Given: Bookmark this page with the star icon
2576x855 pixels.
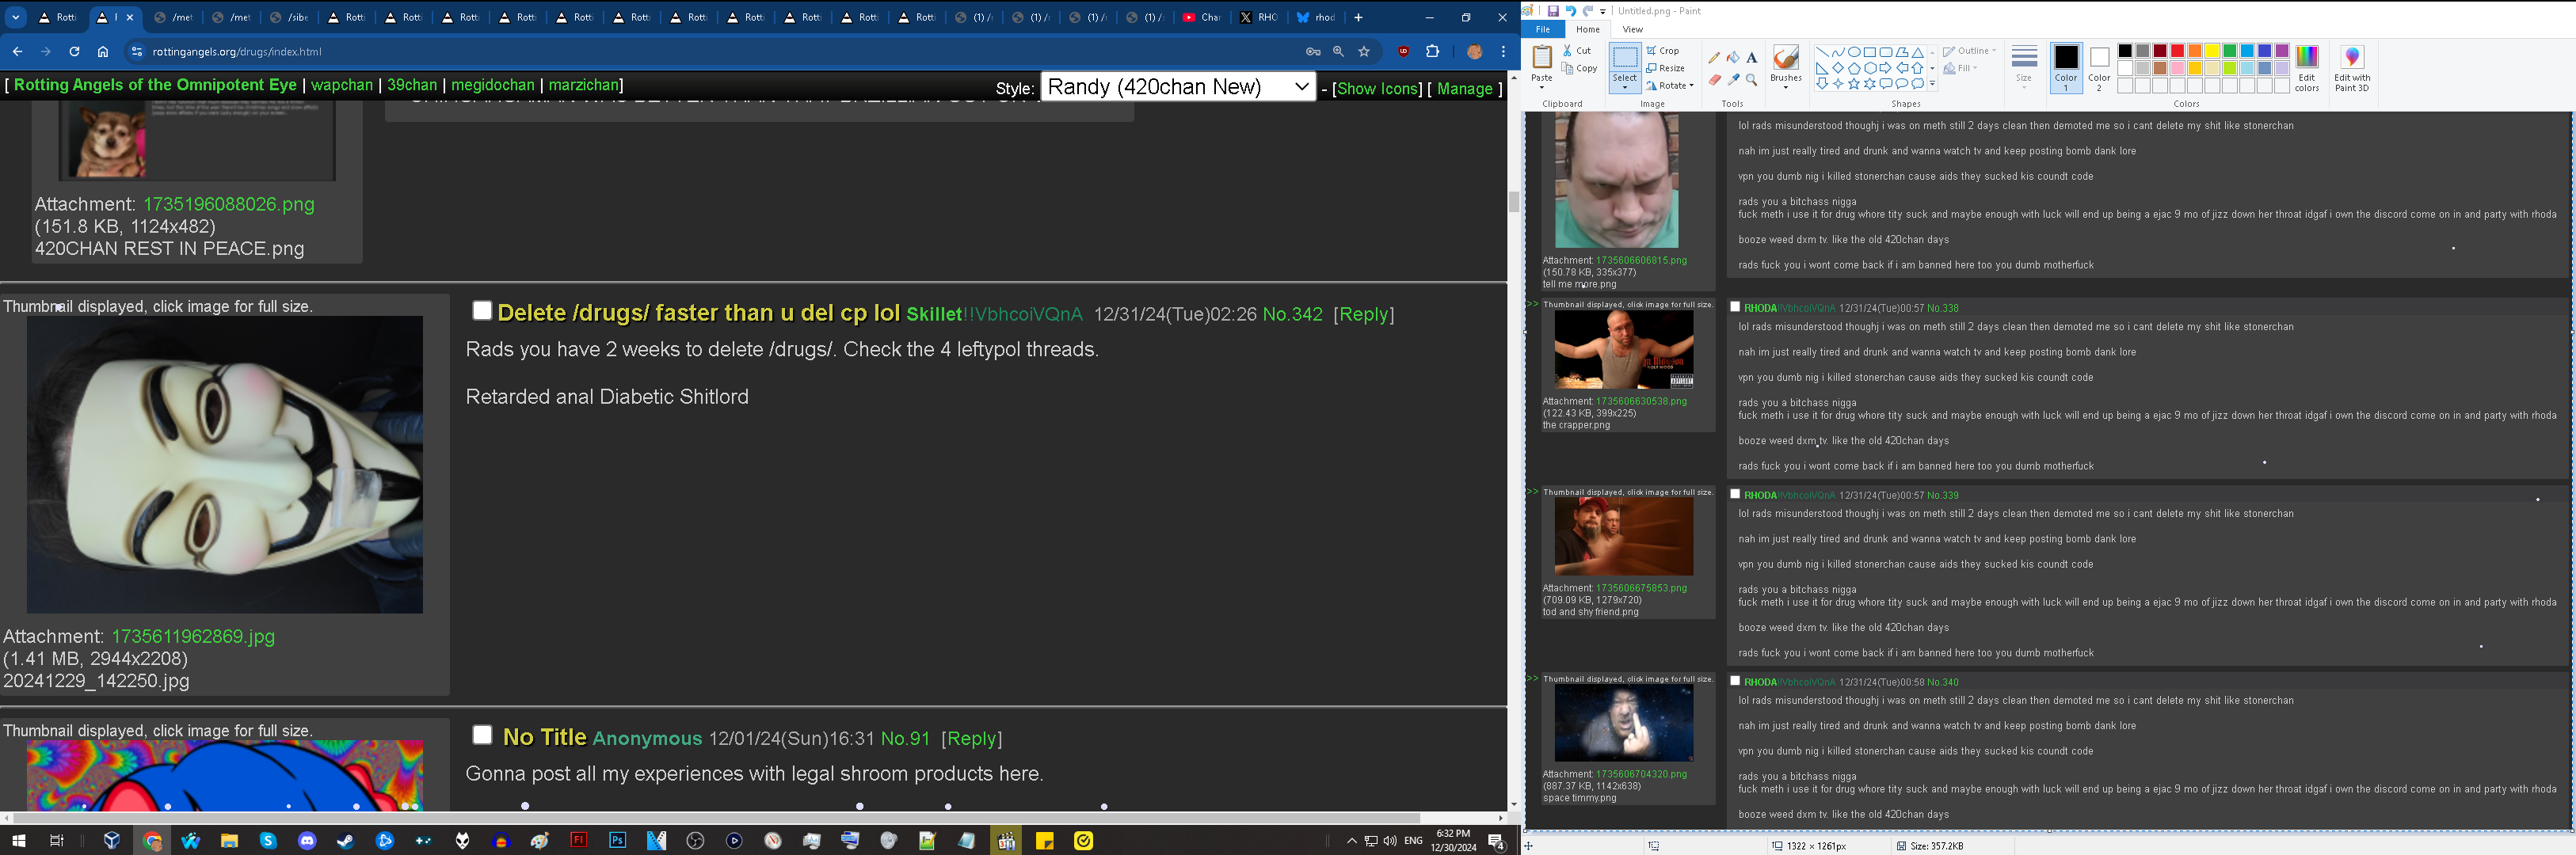Looking at the screenshot, I should [1364, 51].
